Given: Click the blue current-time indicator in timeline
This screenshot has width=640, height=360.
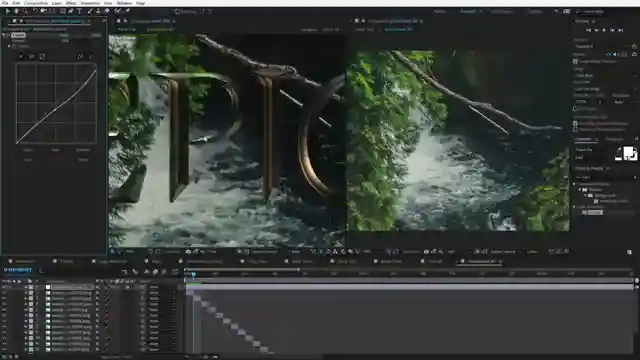Looking at the screenshot, I should tap(193, 274).
